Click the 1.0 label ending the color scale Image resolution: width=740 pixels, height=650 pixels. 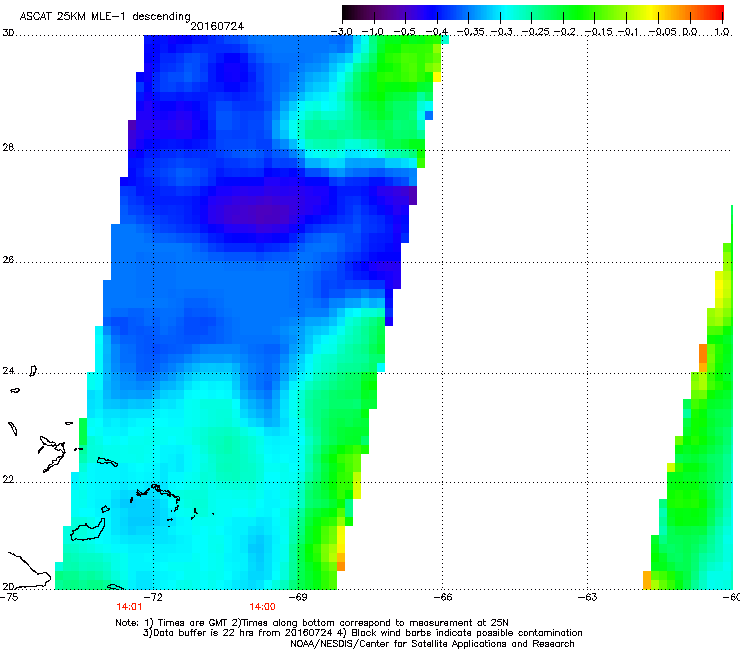(x=722, y=32)
